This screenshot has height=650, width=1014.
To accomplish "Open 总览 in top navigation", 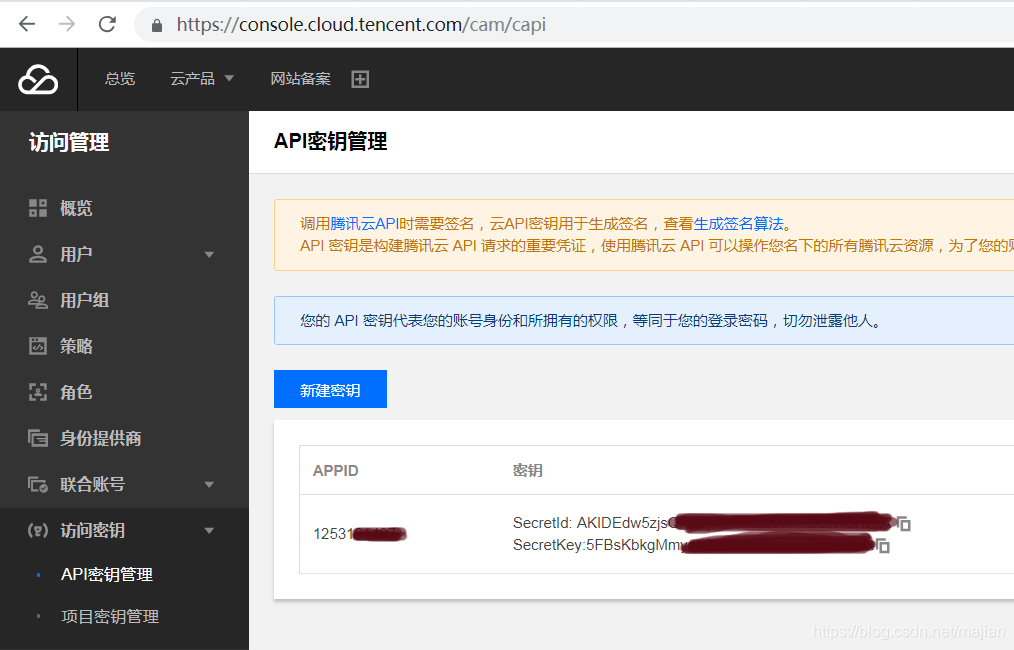I will pos(120,79).
